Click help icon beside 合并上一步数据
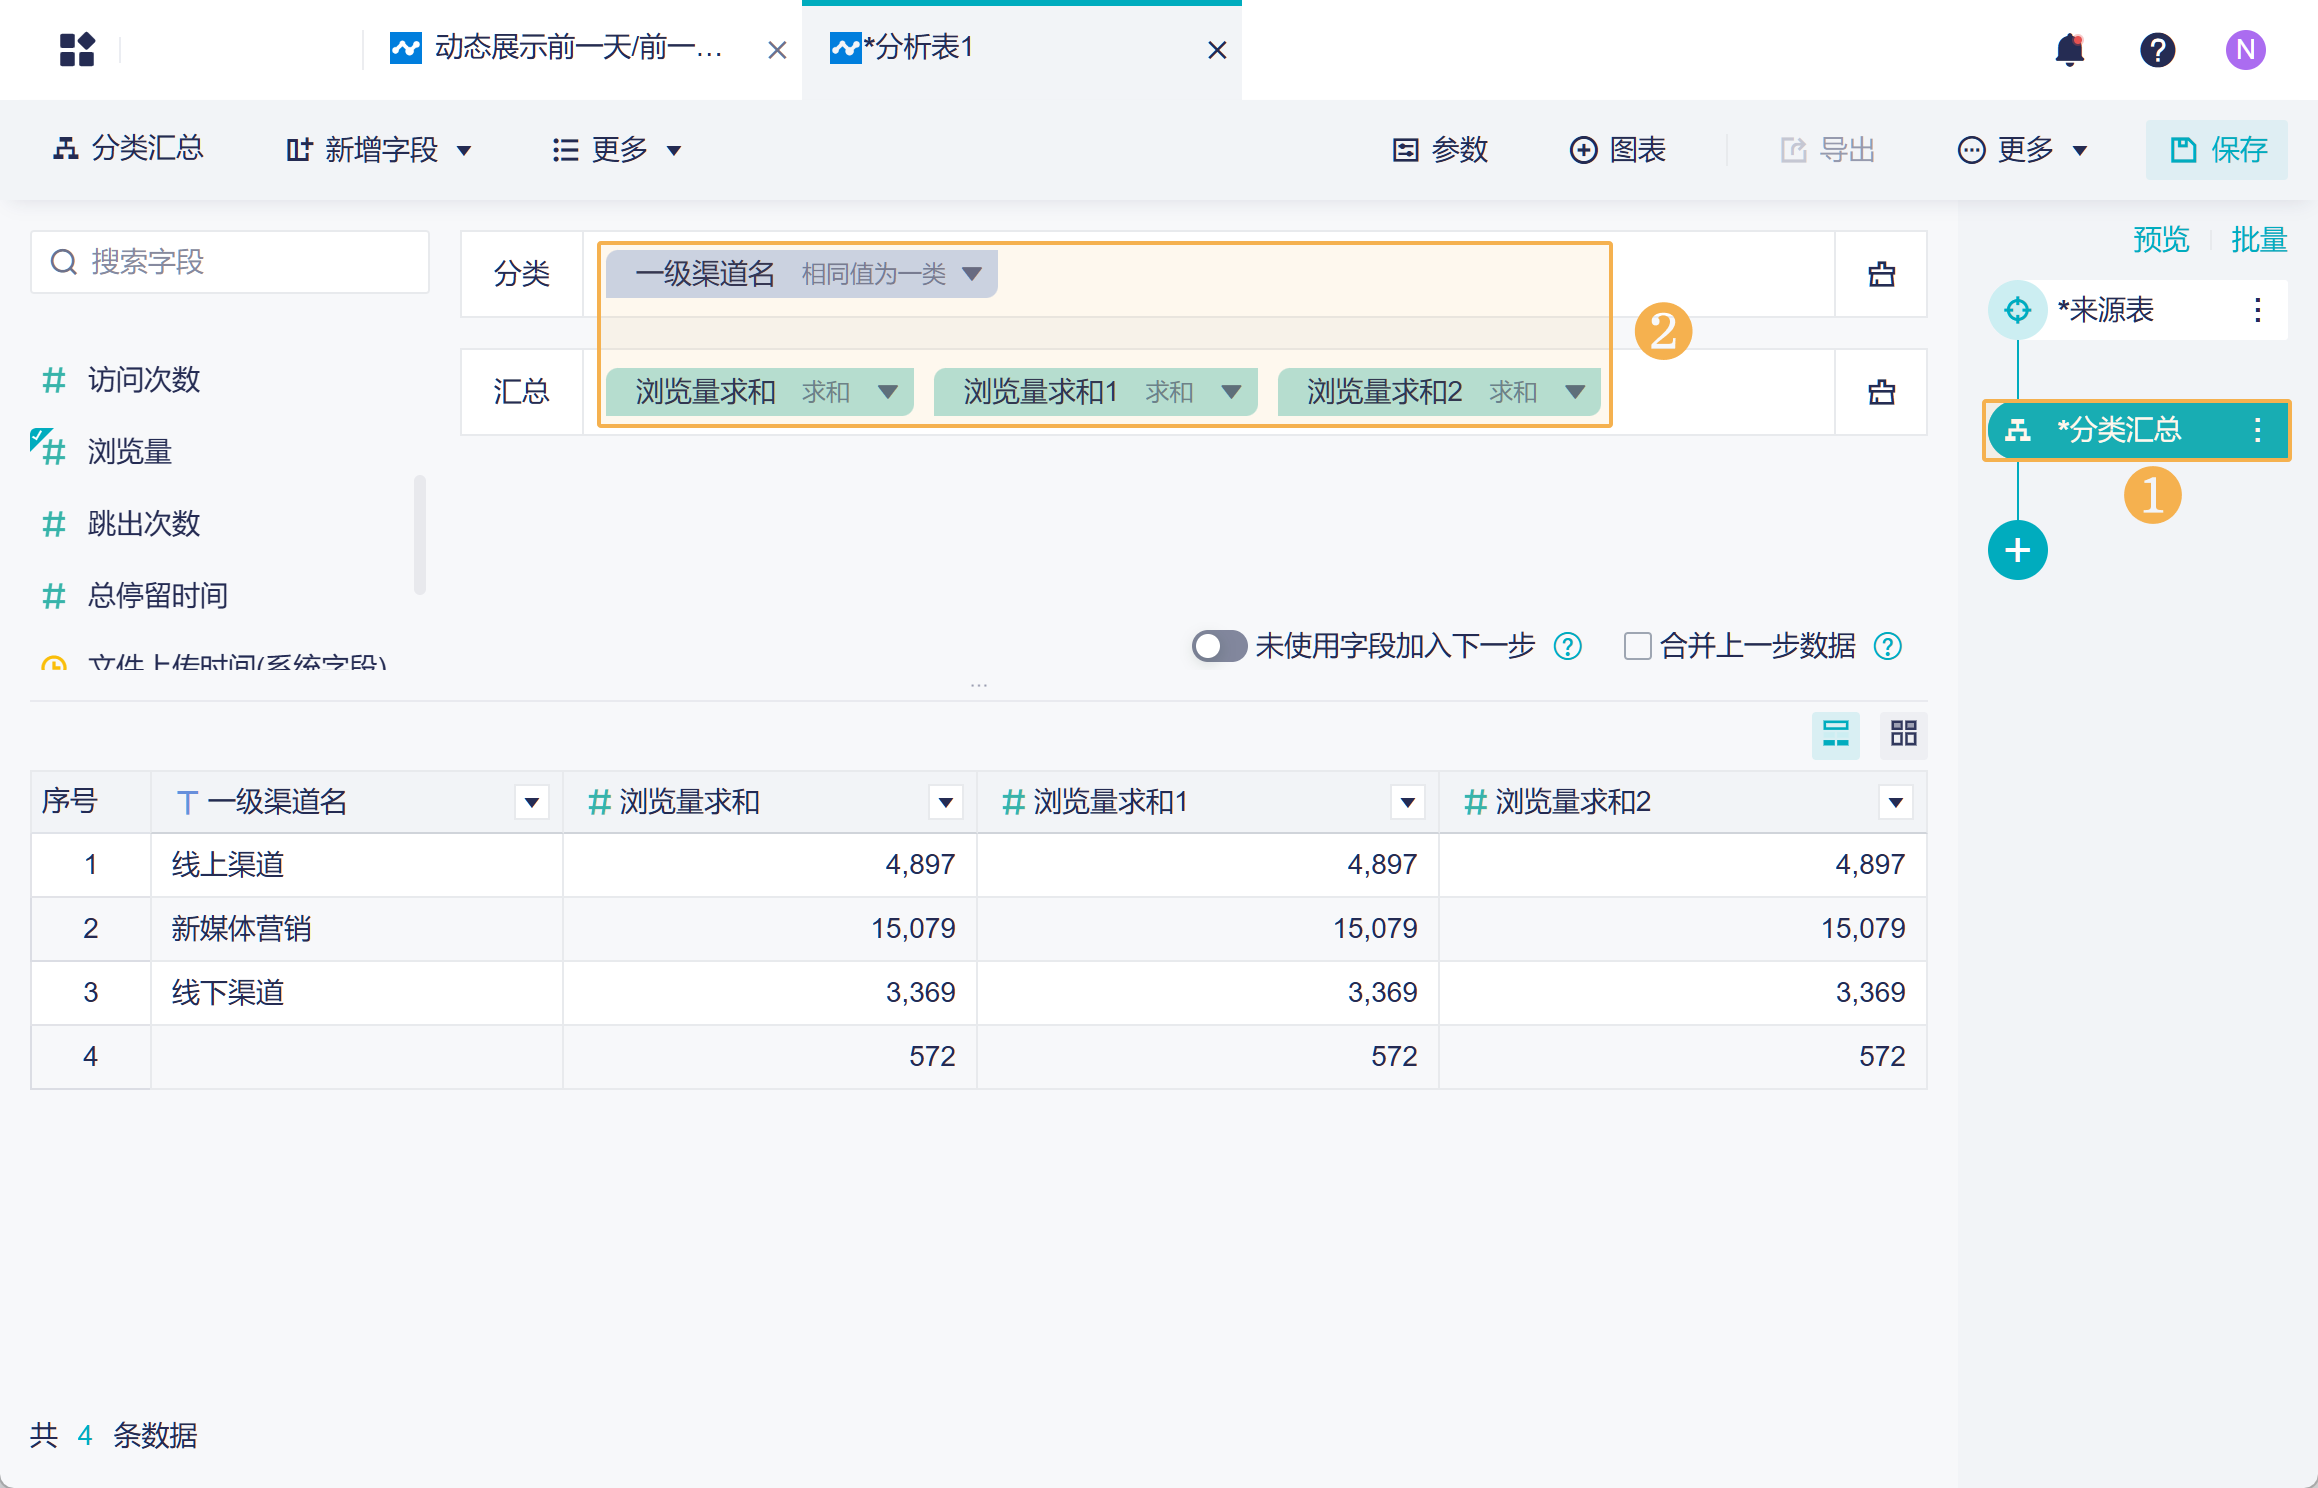Viewport: 2318px width, 1488px height. [1888, 647]
